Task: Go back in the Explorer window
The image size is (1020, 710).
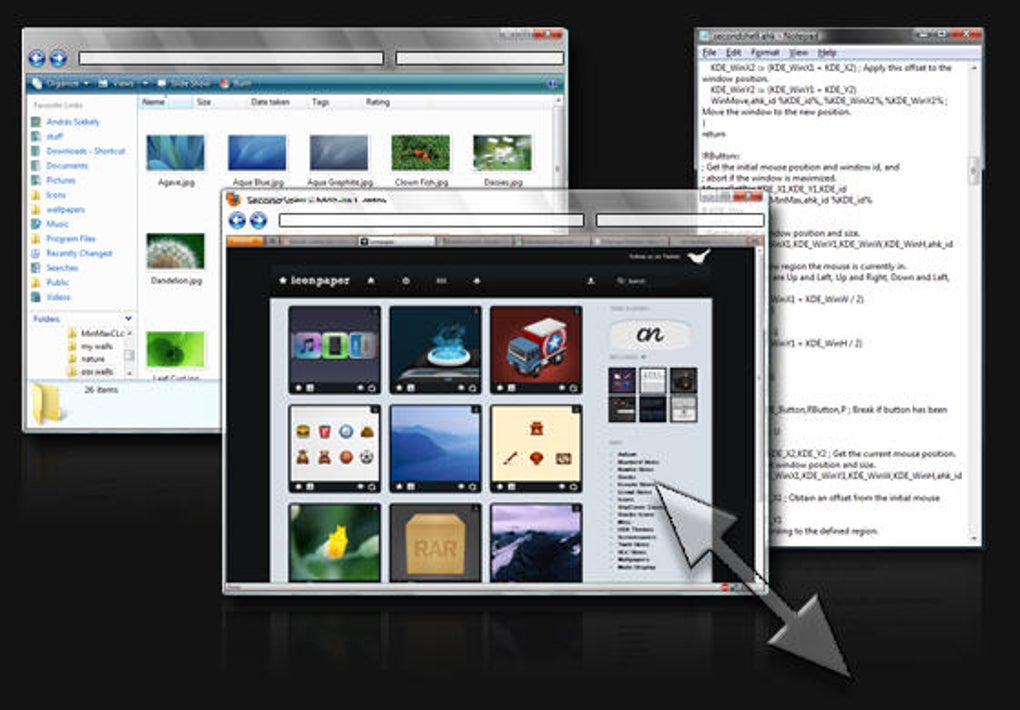Action: (x=37, y=58)
